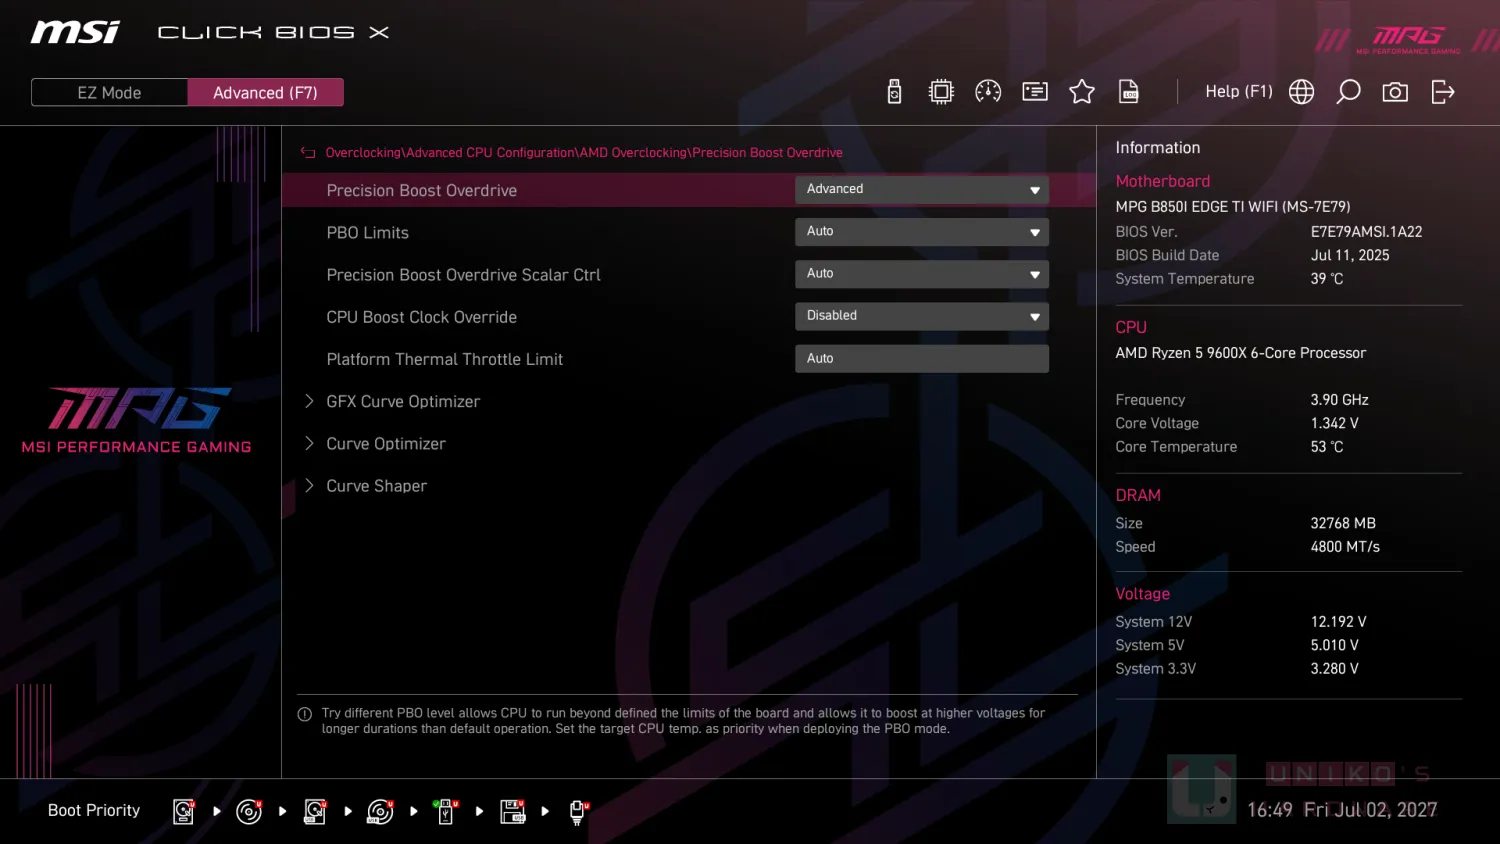Select the network cable boot device icon

(x=579, y=811)
